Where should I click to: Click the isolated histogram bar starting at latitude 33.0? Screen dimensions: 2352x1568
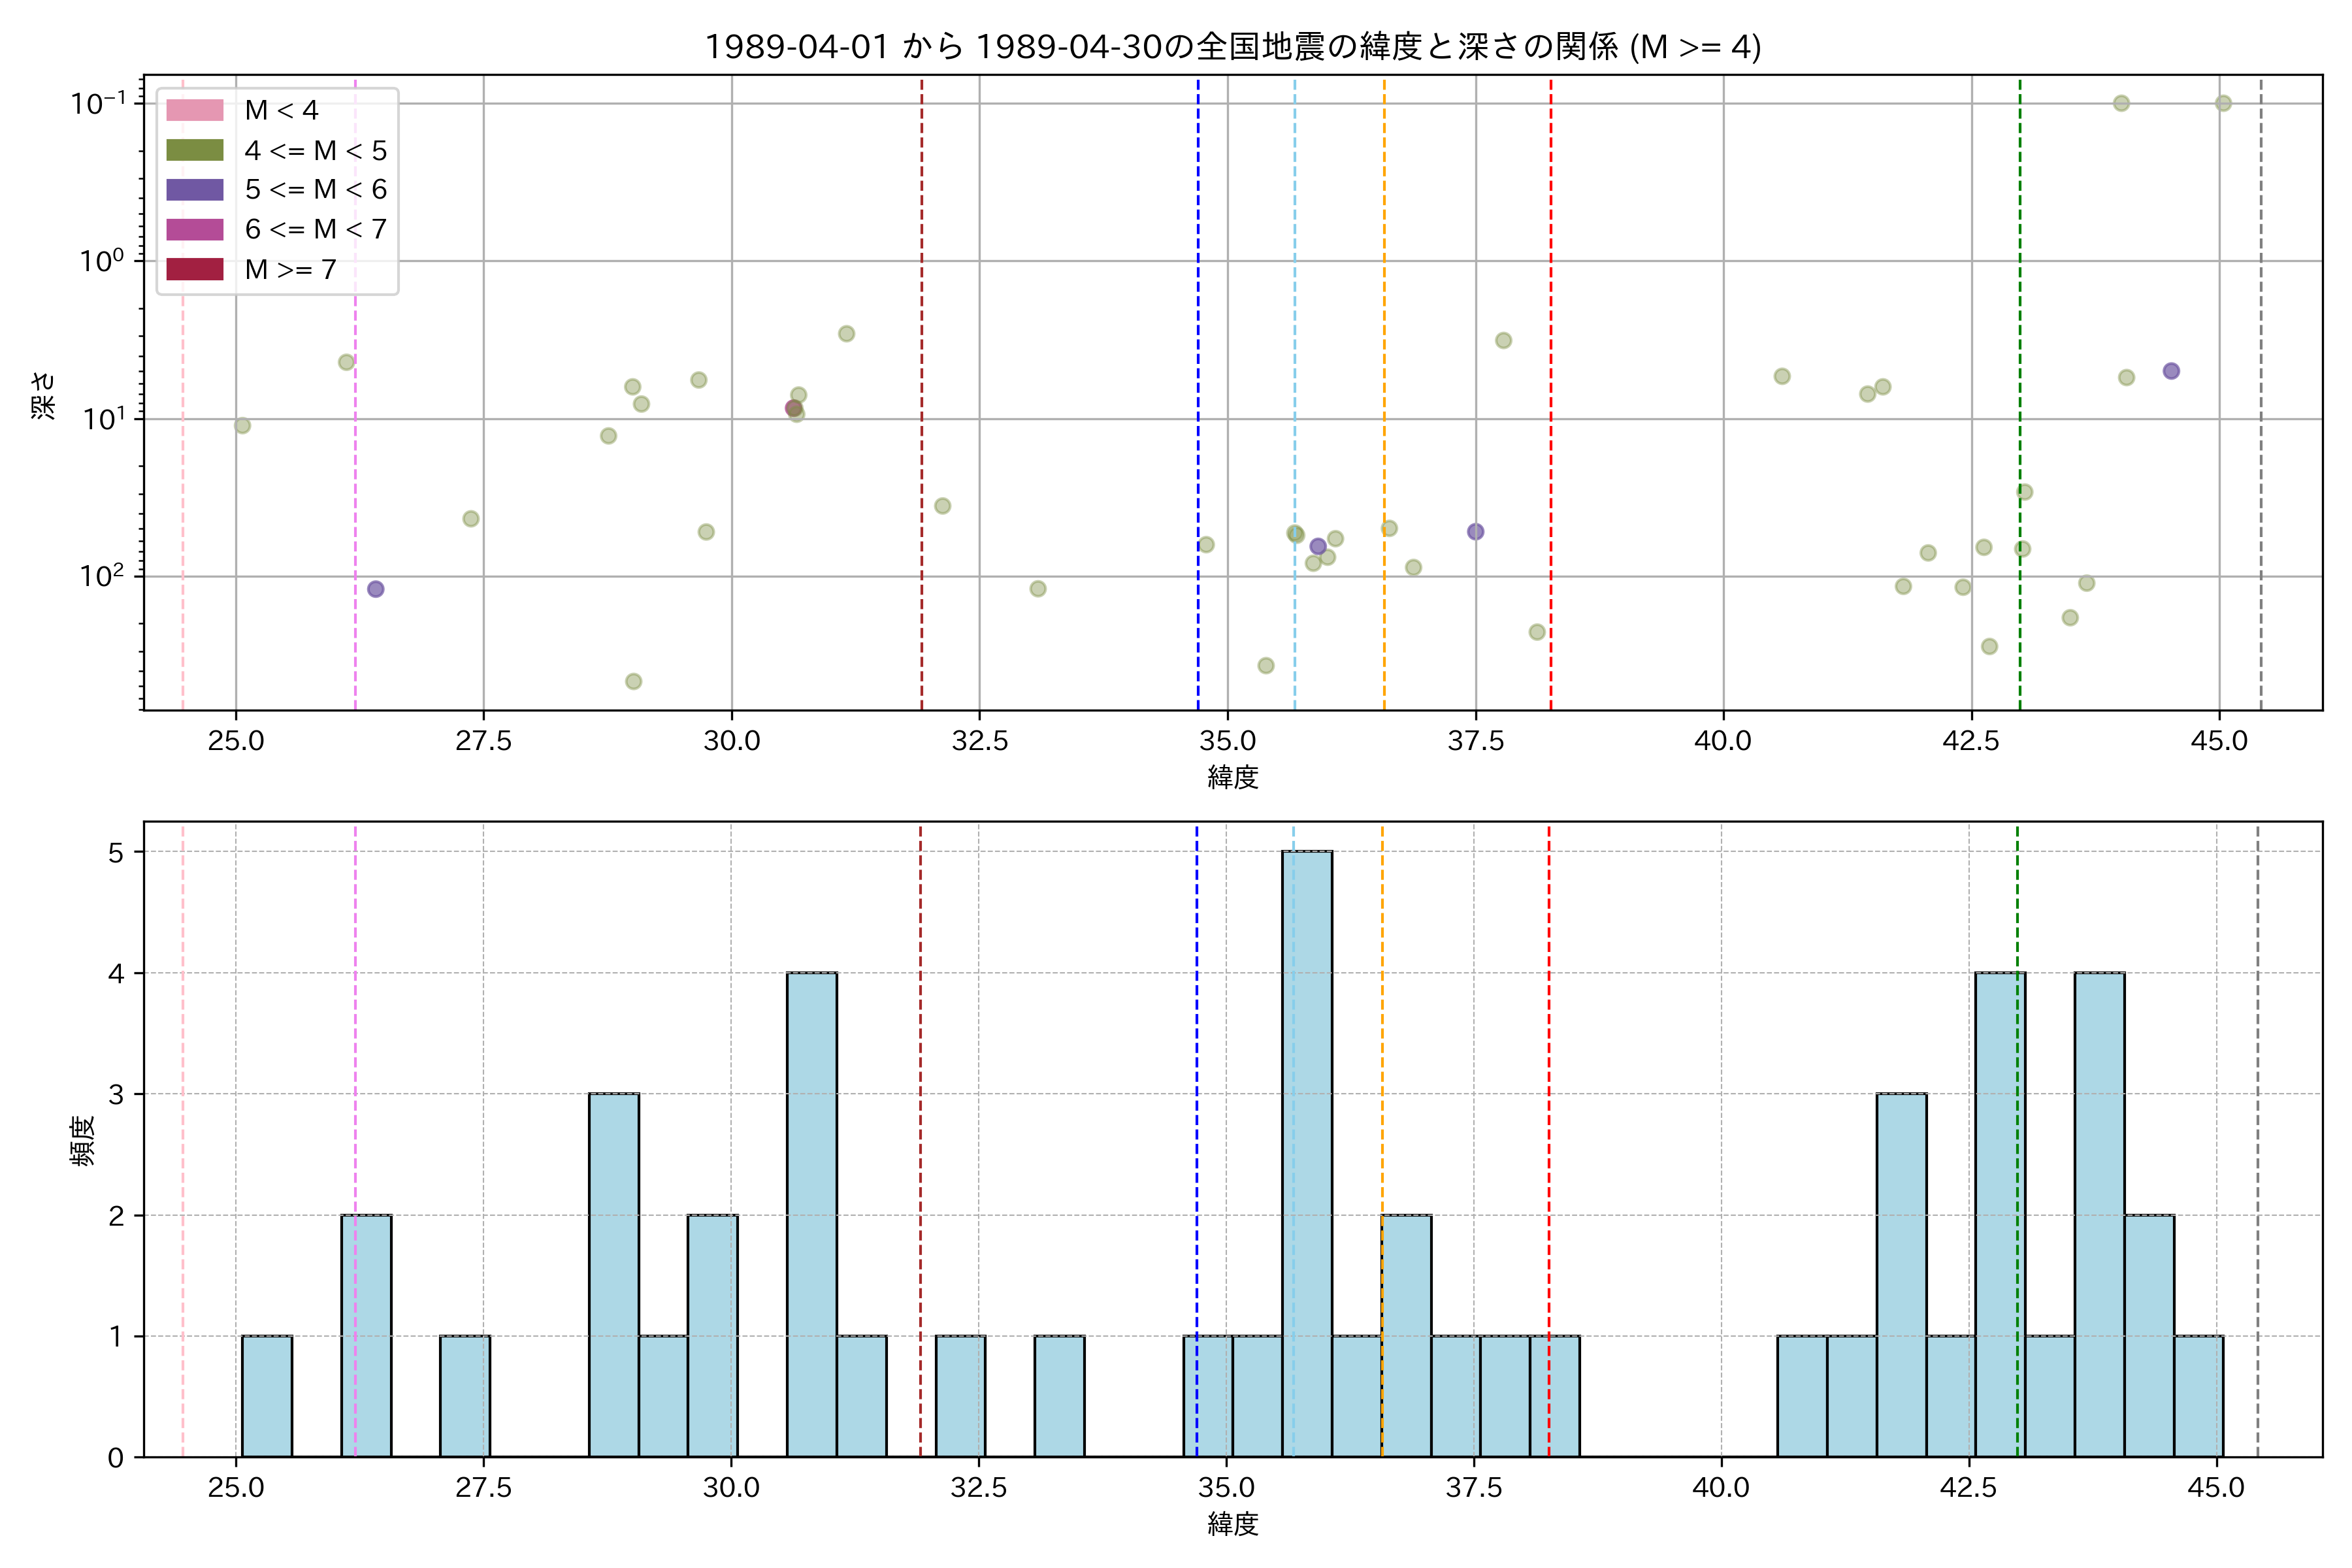(x=1059, y=1396)
